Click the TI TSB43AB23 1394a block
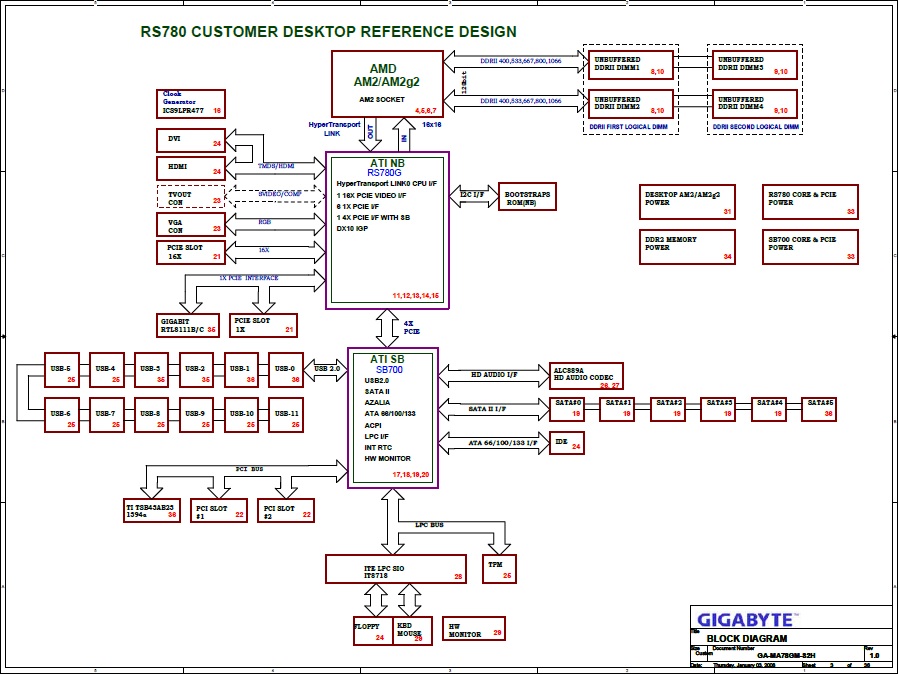 152,510
